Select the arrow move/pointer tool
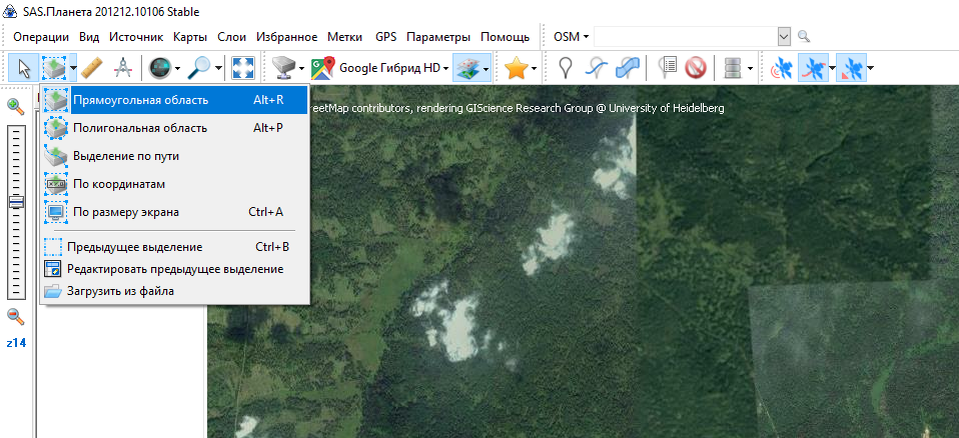Image resolution: width=959 pixels, height=438 pixels. [24, 68]
